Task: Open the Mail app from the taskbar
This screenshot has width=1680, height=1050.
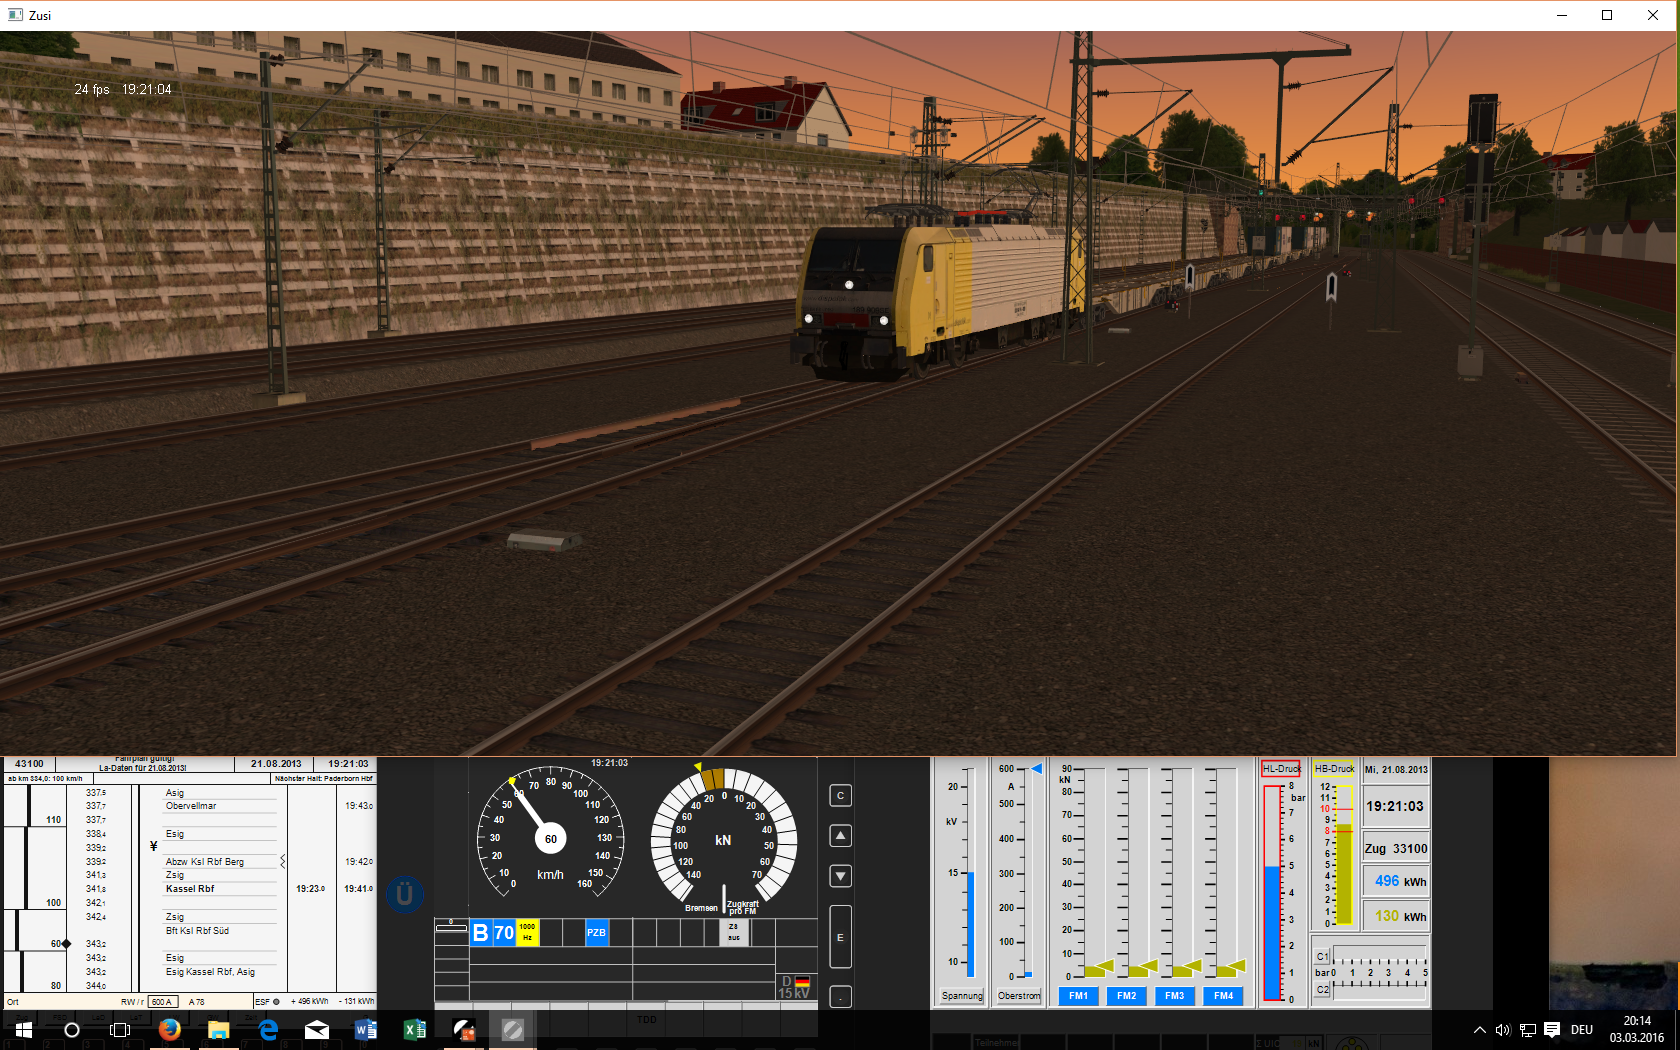Action: click(316, 1030)
